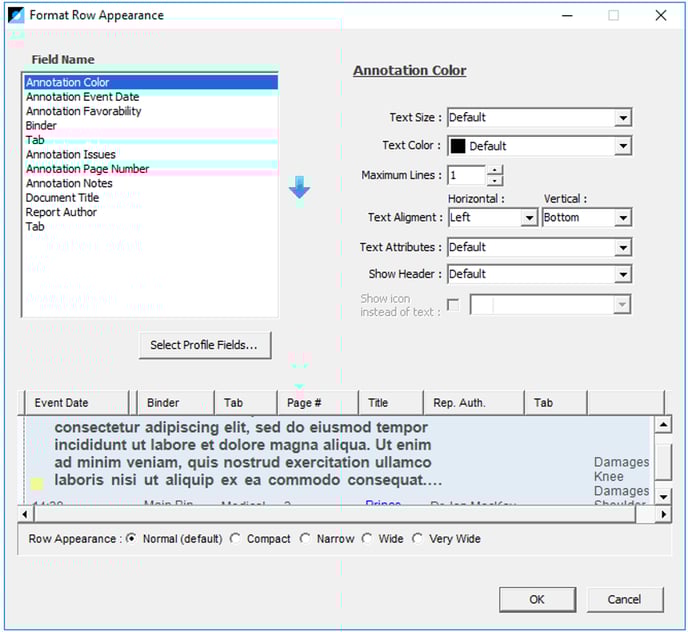
Task: Select Annotation Notes field
Action: tap(151, 183)
